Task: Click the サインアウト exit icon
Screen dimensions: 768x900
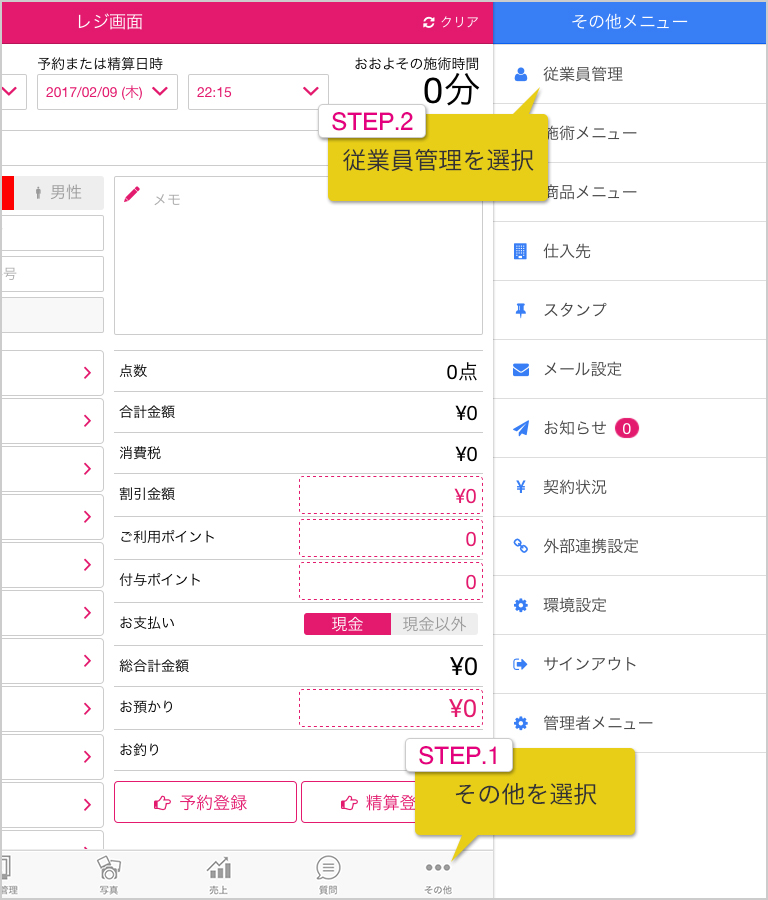Action: [x=520, y=664]
